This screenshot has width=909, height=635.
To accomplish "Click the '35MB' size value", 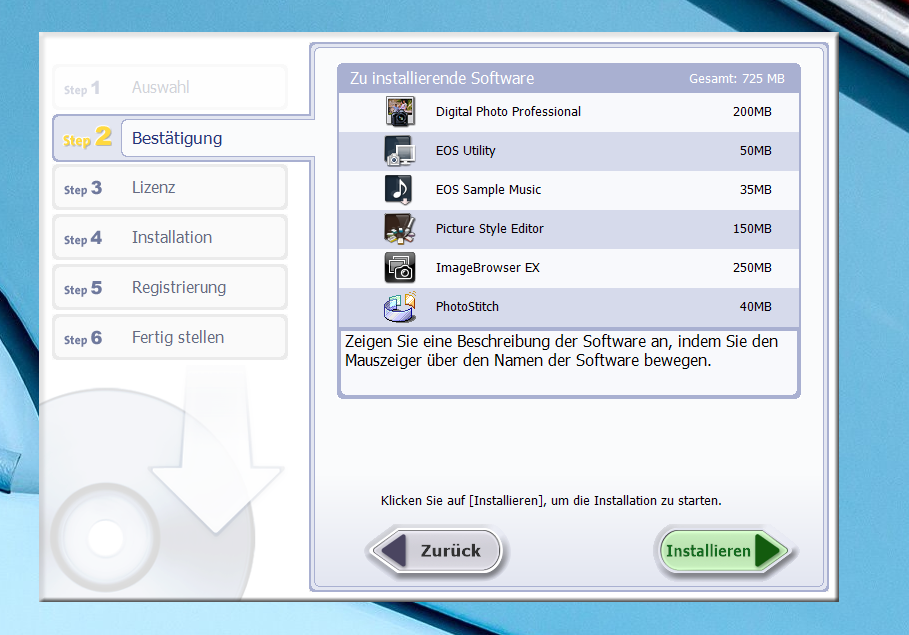I will click(x=755, y=190).
